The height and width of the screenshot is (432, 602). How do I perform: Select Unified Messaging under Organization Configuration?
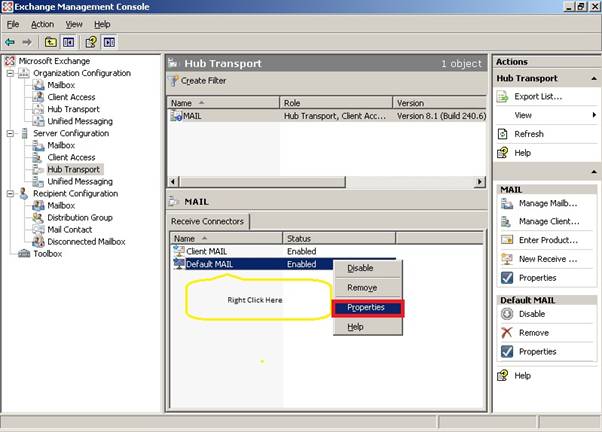80,121
